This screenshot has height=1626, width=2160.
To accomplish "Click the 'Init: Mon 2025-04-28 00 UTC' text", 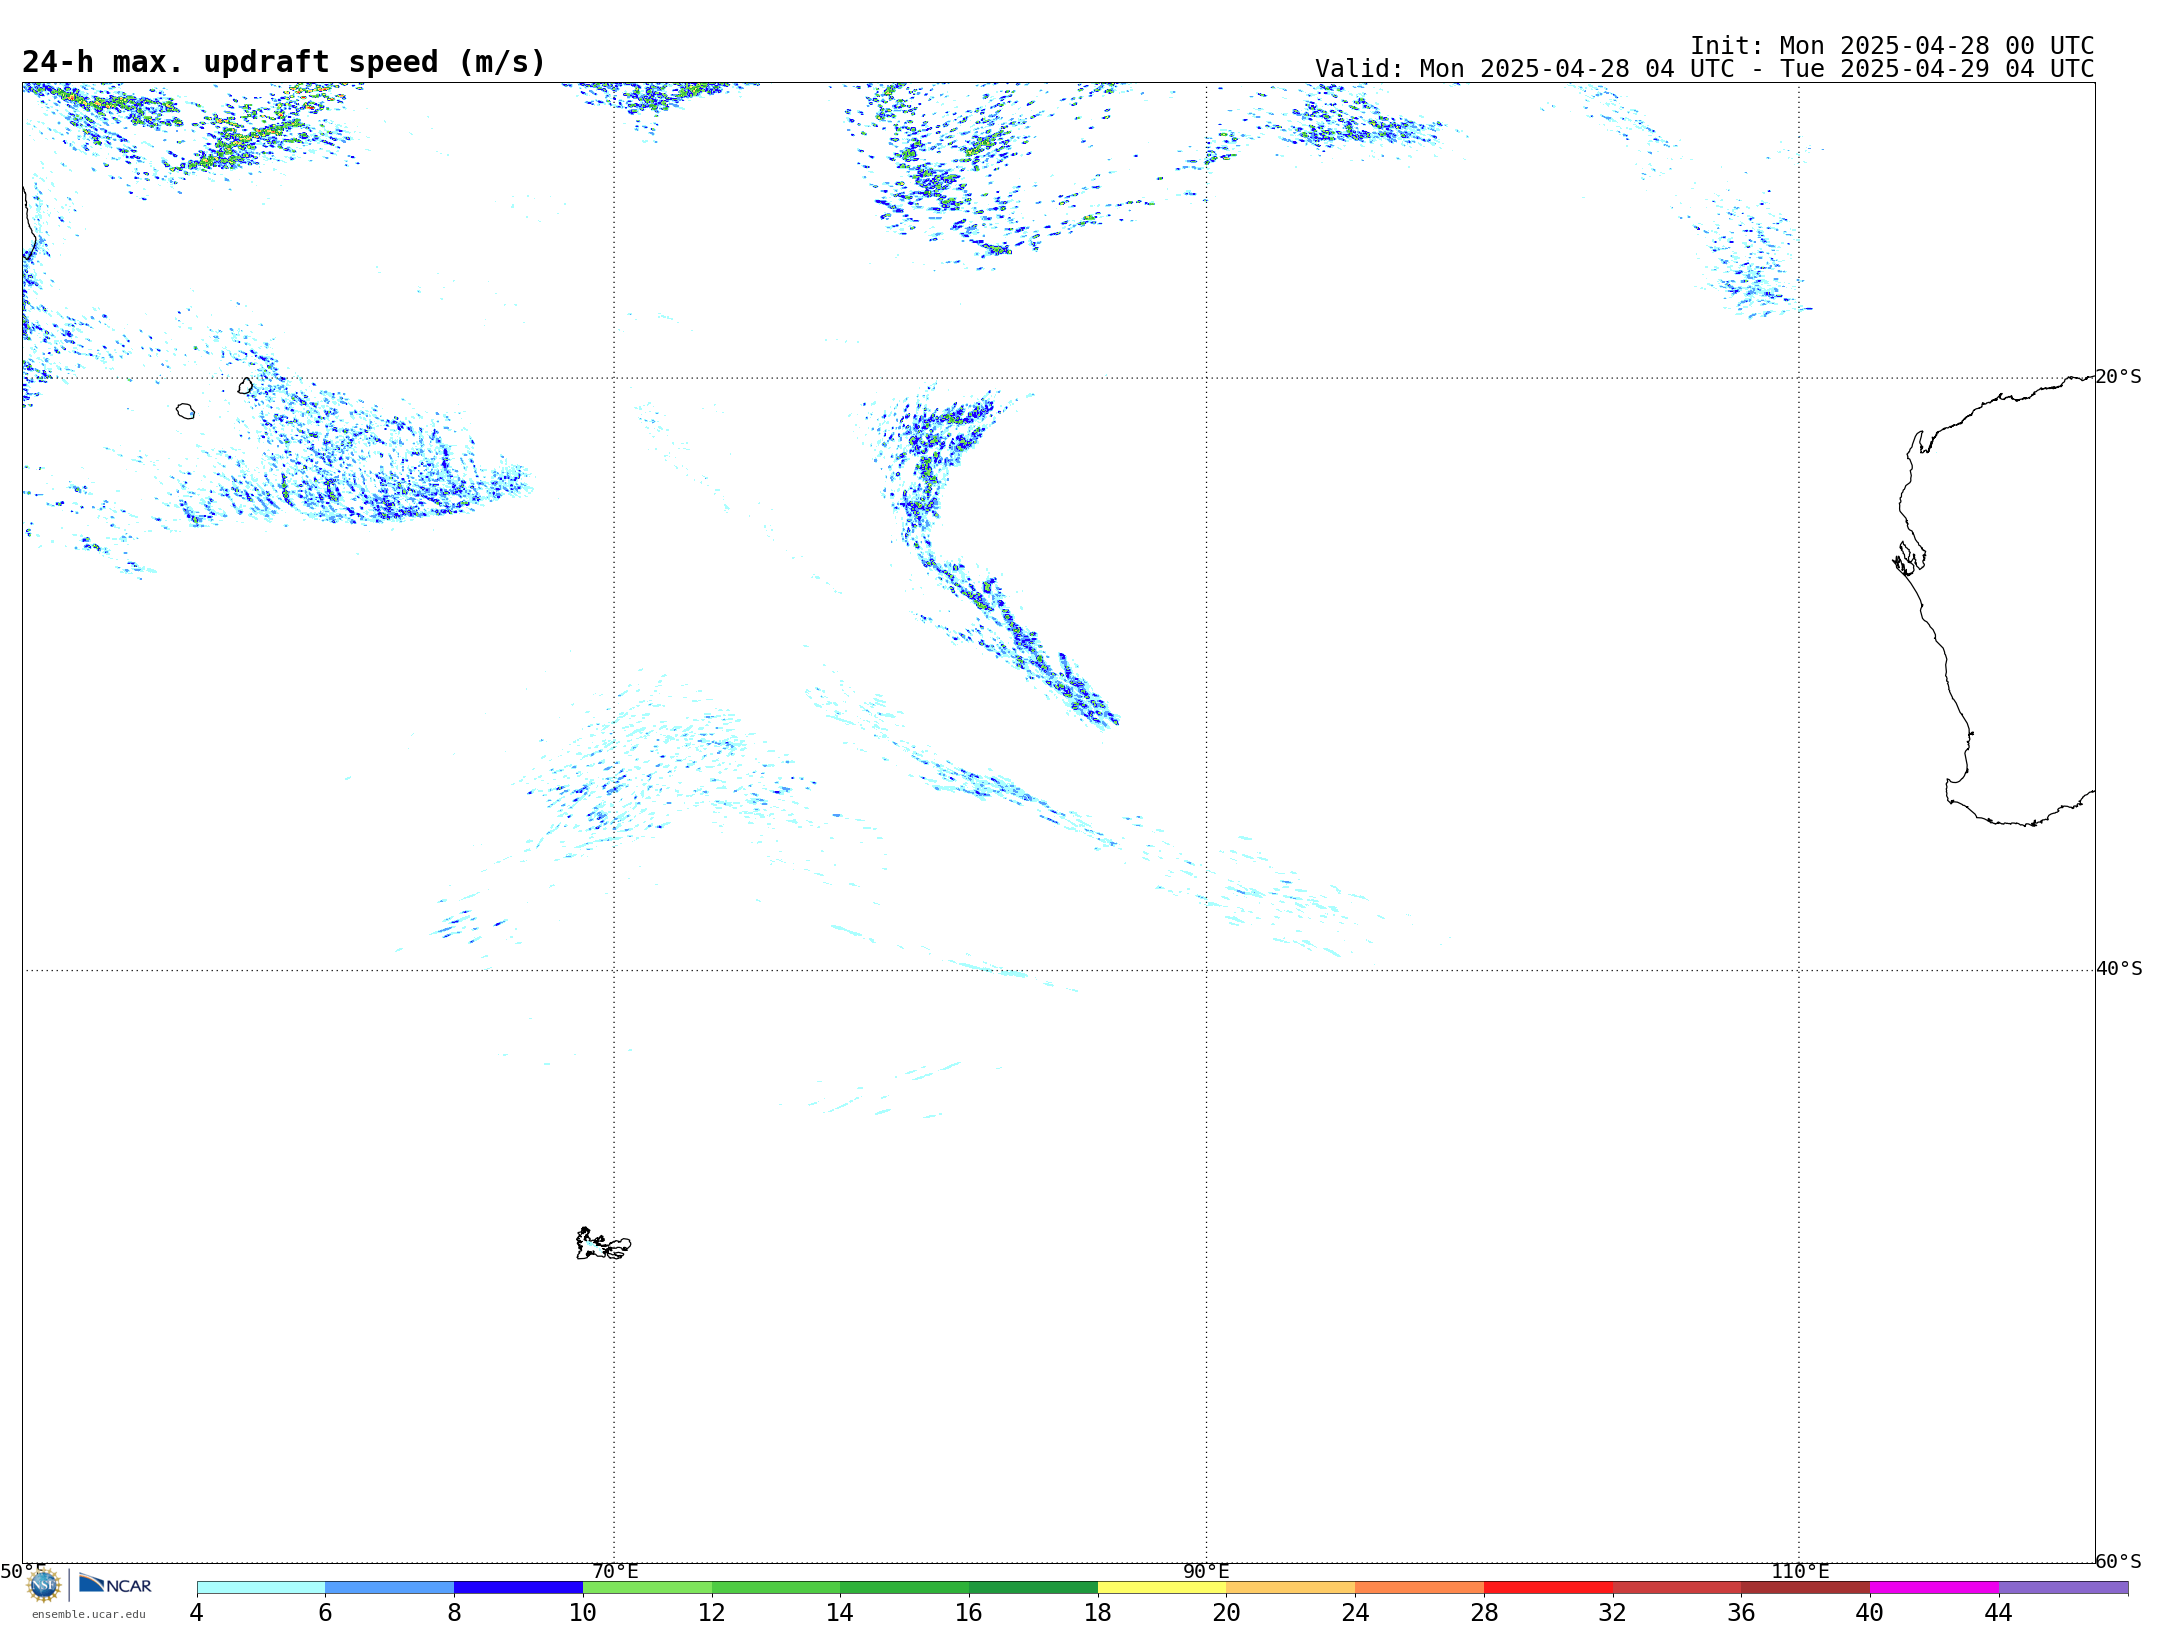I will click(x=1892, y=46).
